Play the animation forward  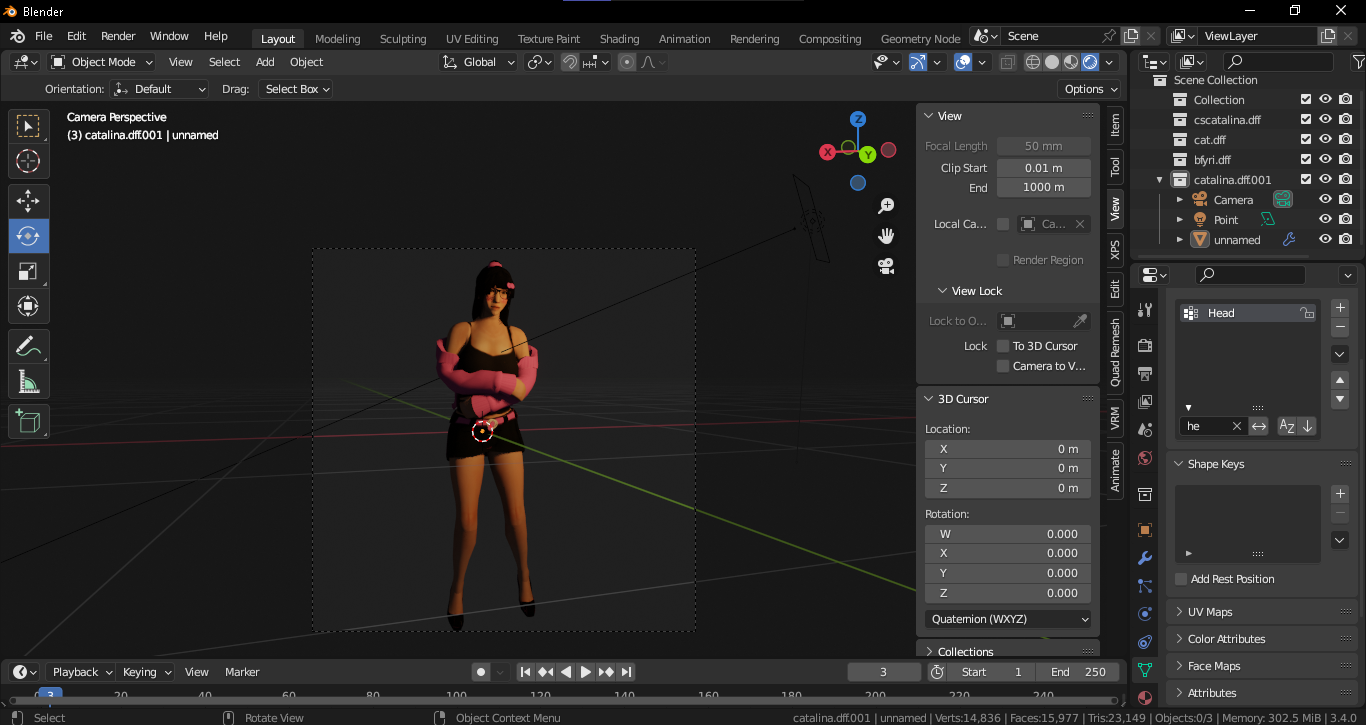(x=586, y=672)
